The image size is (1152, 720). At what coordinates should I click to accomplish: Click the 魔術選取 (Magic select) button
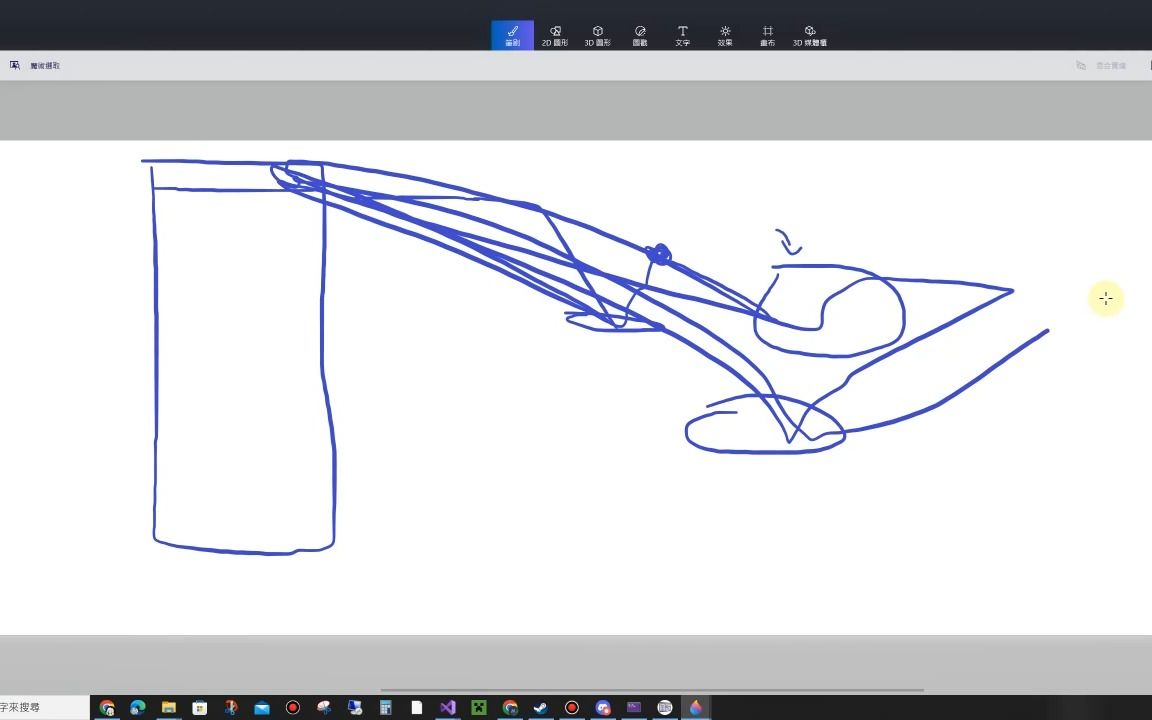click(35, 65)
